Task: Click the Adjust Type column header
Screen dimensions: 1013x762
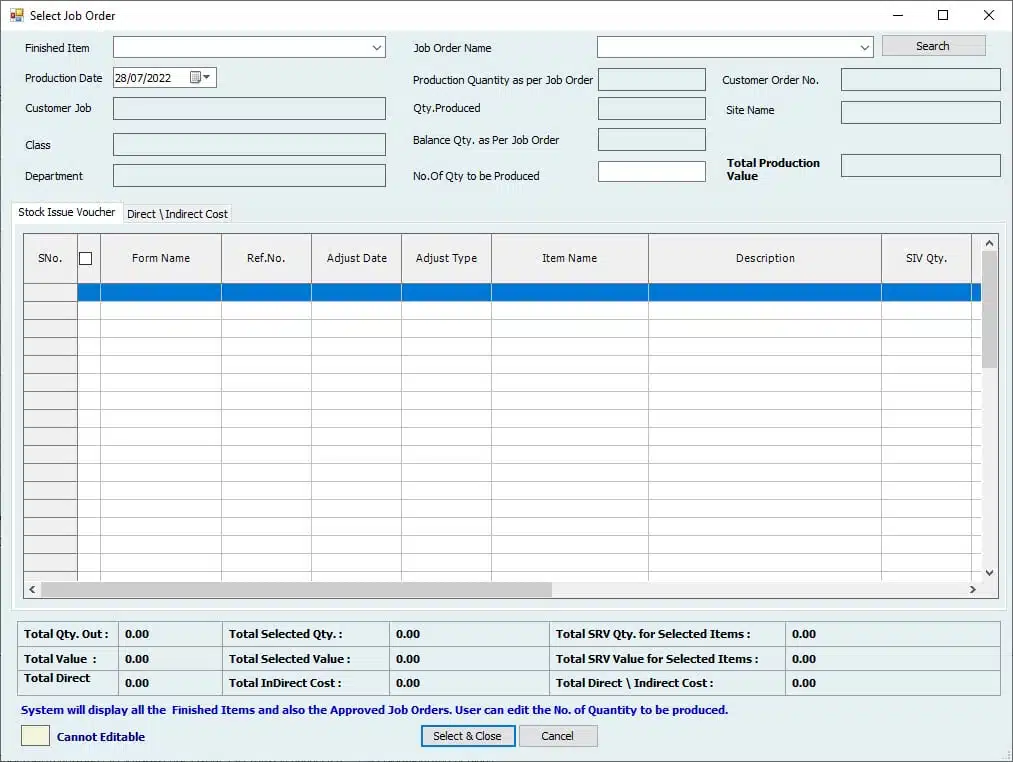Action: pyautogui.click(x=446, y=258)
